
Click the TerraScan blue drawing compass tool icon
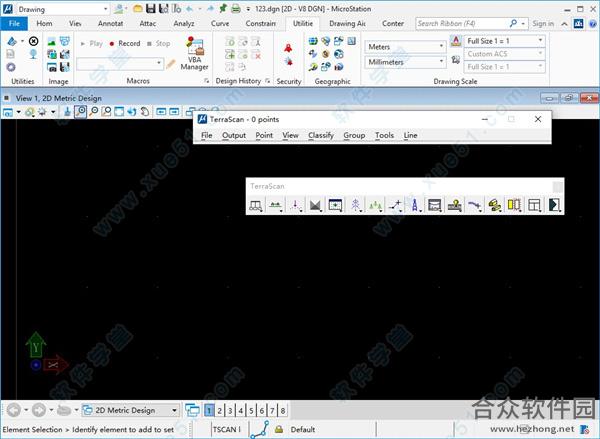(415, 206)
